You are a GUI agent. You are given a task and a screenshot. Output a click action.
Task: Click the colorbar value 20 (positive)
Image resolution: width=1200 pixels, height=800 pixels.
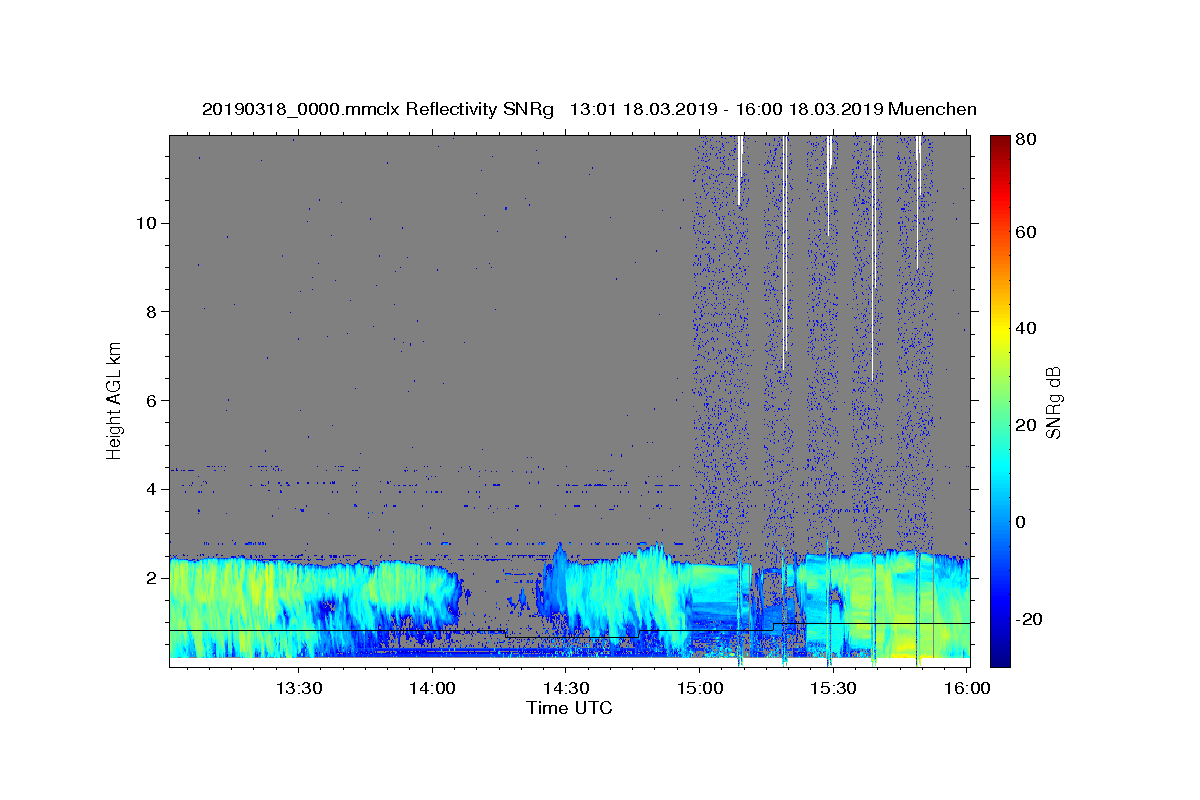1025,426
